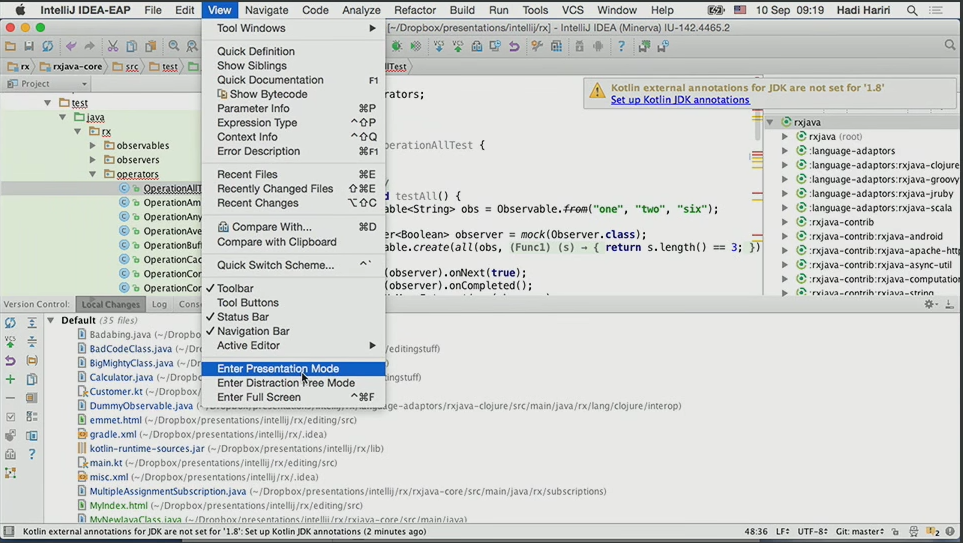This screenshot has height=543, width=963.
Task: Click LF line separator in status bar
Action: point(782,531)
